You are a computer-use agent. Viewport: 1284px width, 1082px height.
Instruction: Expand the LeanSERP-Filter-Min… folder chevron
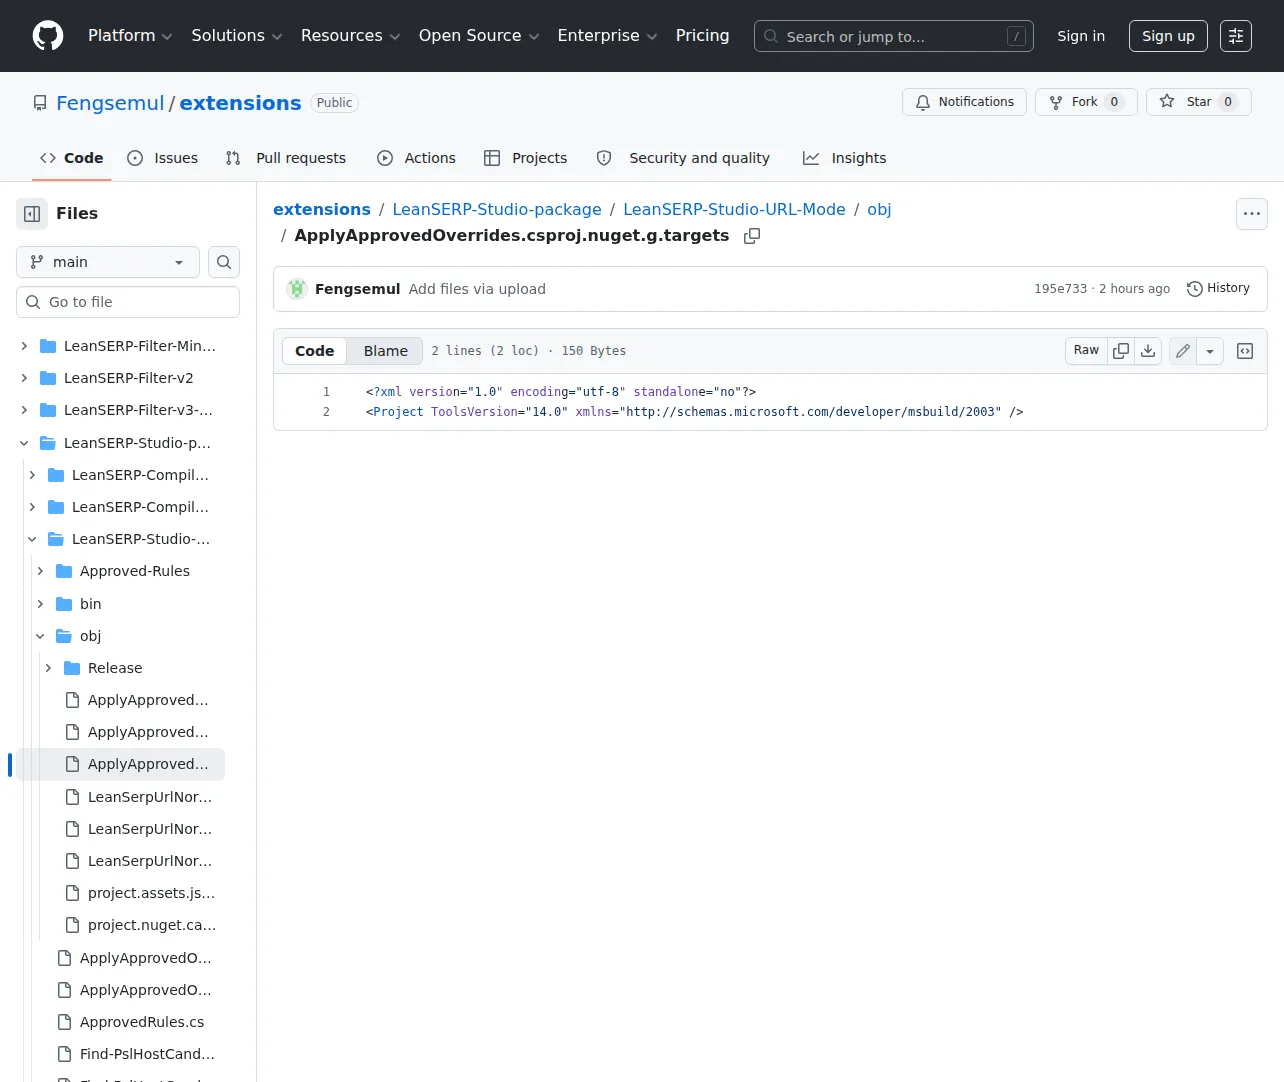coord(24,346)
